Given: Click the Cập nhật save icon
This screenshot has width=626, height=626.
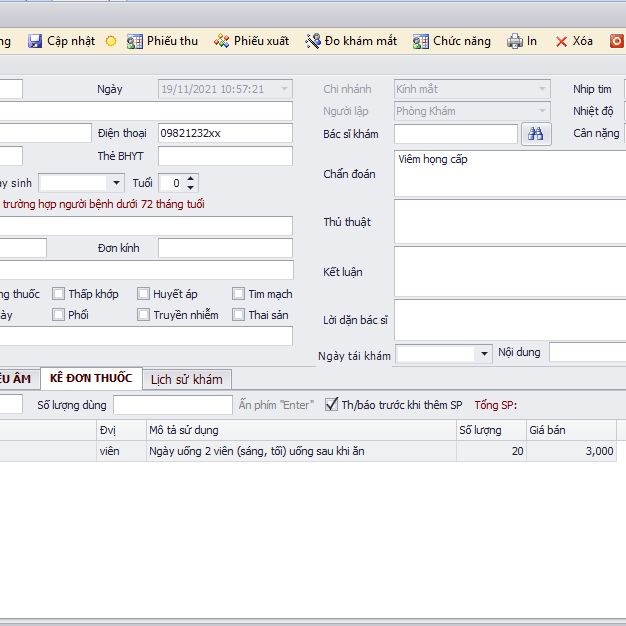Looking at the screenshot, I should click(x=35, y=41).
